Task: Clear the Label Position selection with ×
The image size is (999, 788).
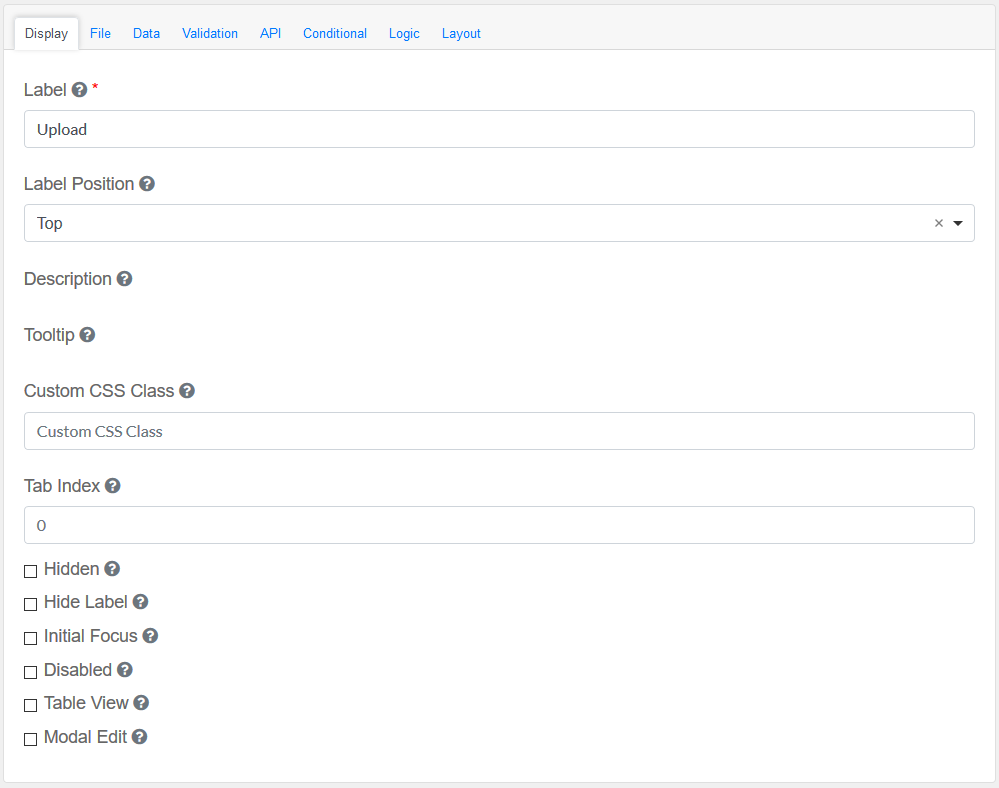Action: coord(938,224)
